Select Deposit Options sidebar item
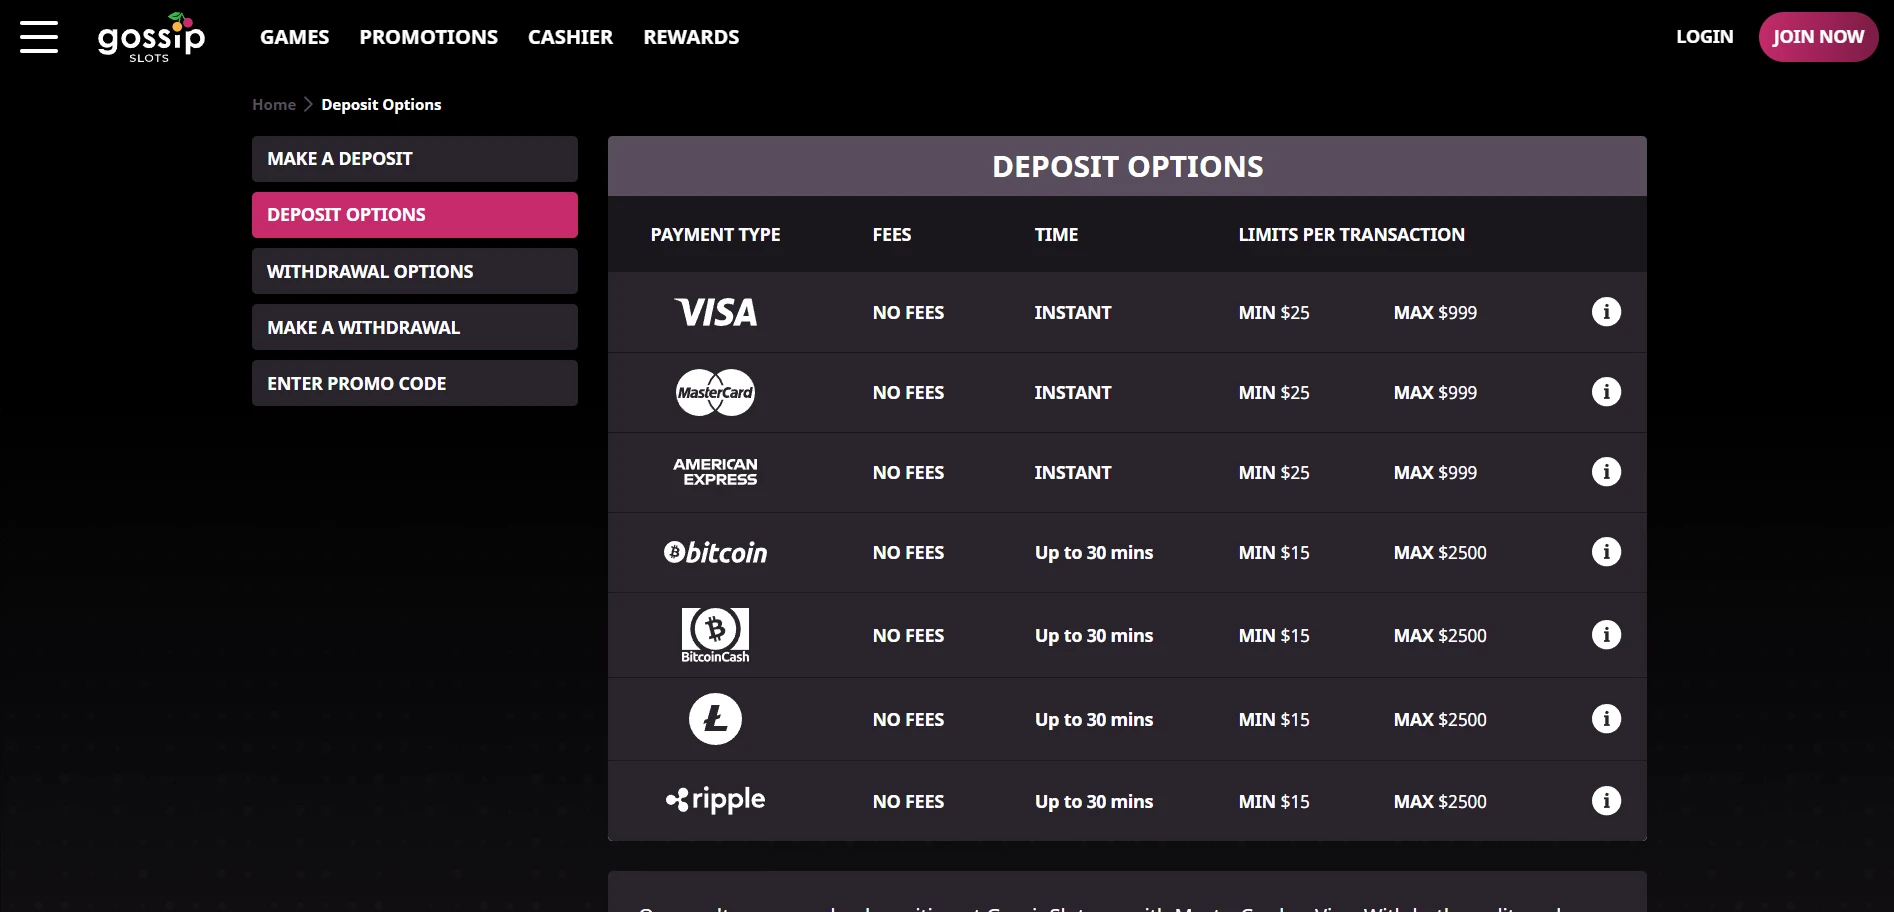 click(415, 215)
